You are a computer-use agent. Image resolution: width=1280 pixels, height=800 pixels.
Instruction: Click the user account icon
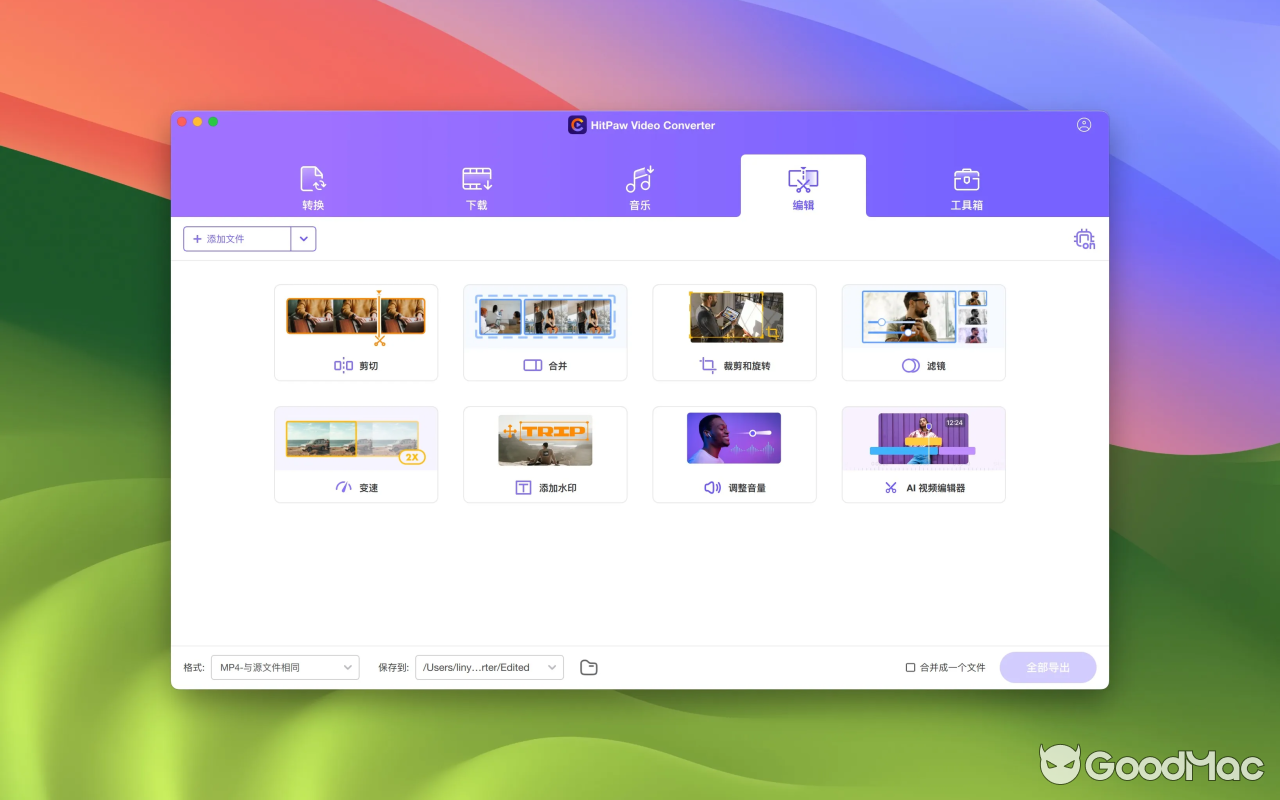point(1084,124)
